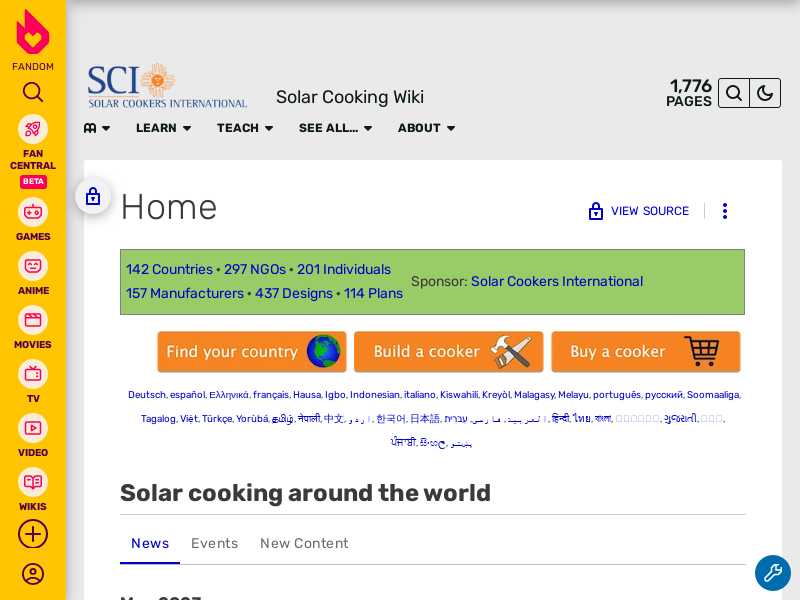
Task: Toggle dark mode with moon icon
Action: coord(765,93)
